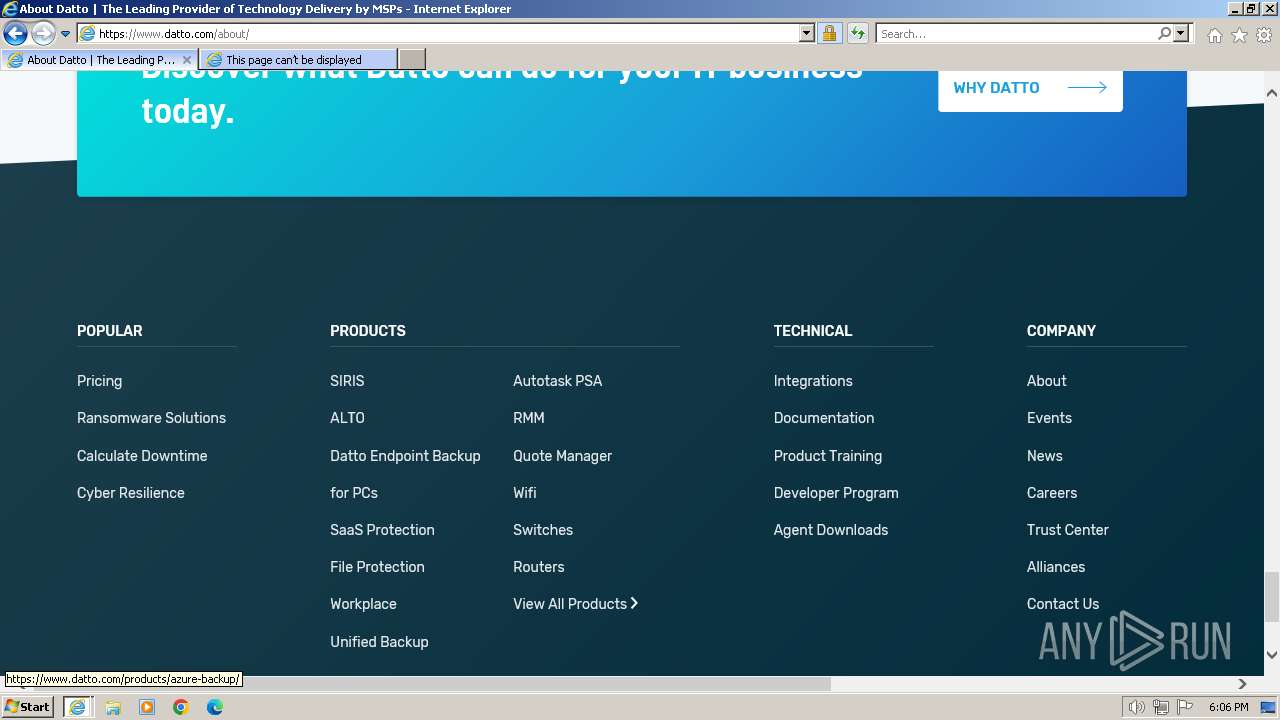Viewport: 1280px width, 720px height.
Task: Click the horizontal scrollbar right arrow
Action: (x=1242, y=684)
